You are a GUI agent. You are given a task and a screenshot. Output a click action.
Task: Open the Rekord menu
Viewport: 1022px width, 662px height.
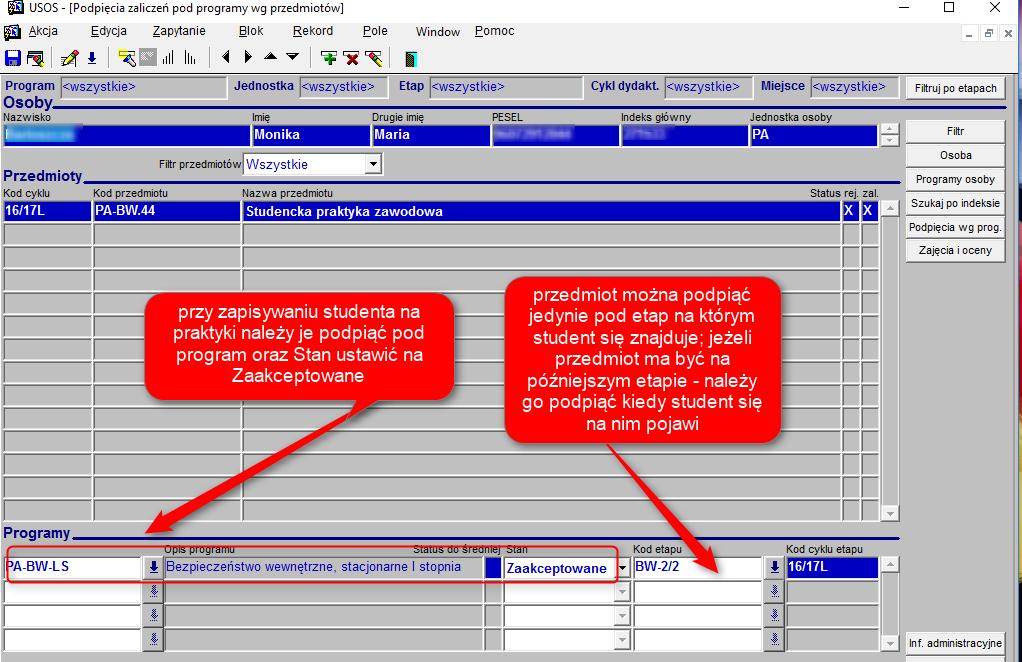coord(313,31)
